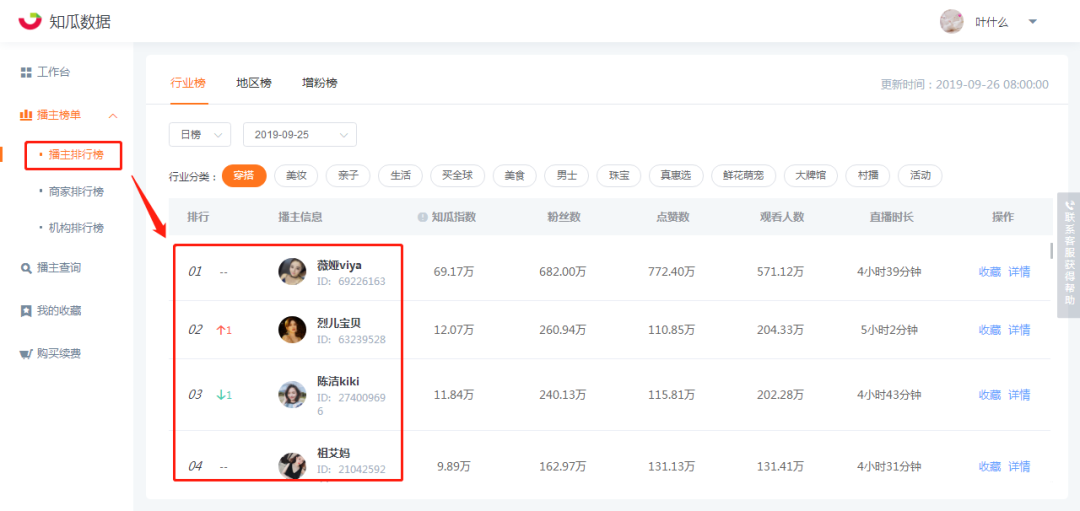Open 详情 for 薇娅viya
The height and width of the screenshot is (511, 1080).
[x=1019, y=271]
